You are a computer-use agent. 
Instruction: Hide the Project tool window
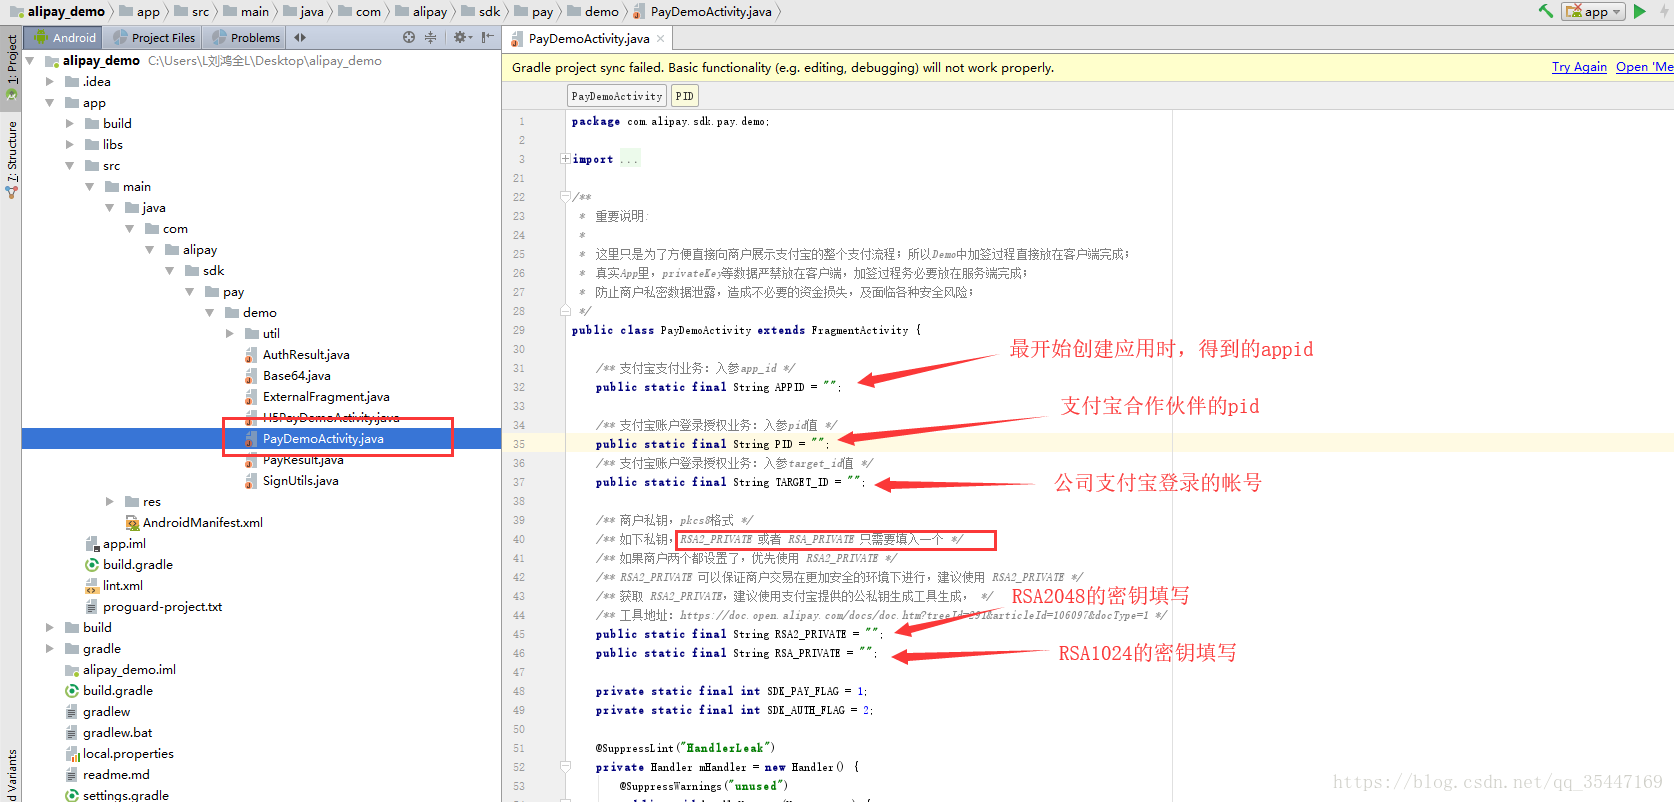[x=487, y=37]
